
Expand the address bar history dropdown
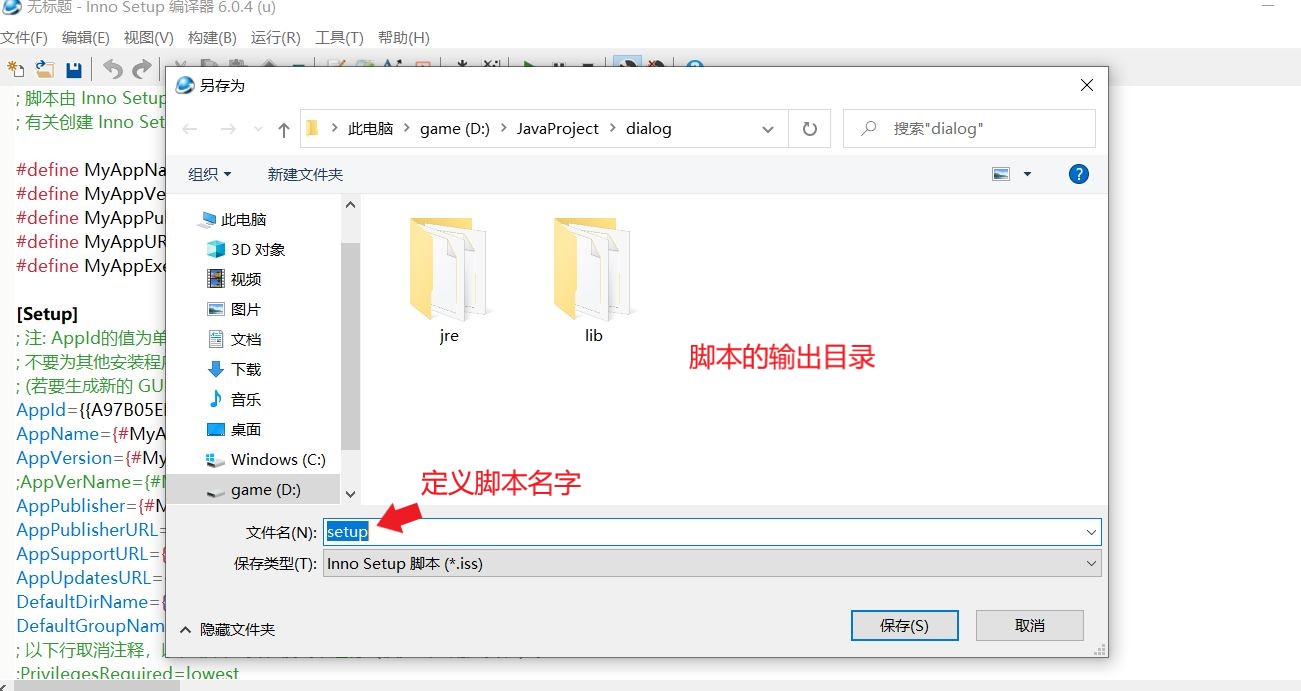[768, 129]
